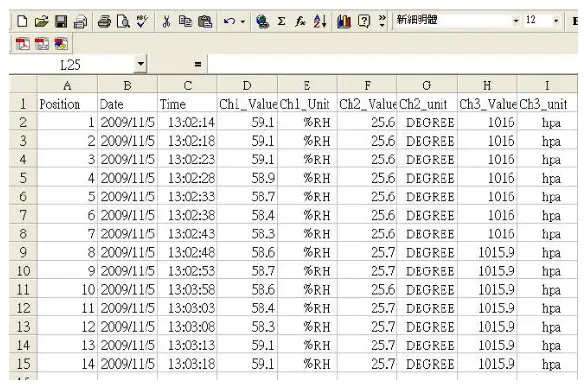Click DEGREE cell in row 5
This screenshot has width=584, height=385.
pyautogui.click(x=427, y=178)
